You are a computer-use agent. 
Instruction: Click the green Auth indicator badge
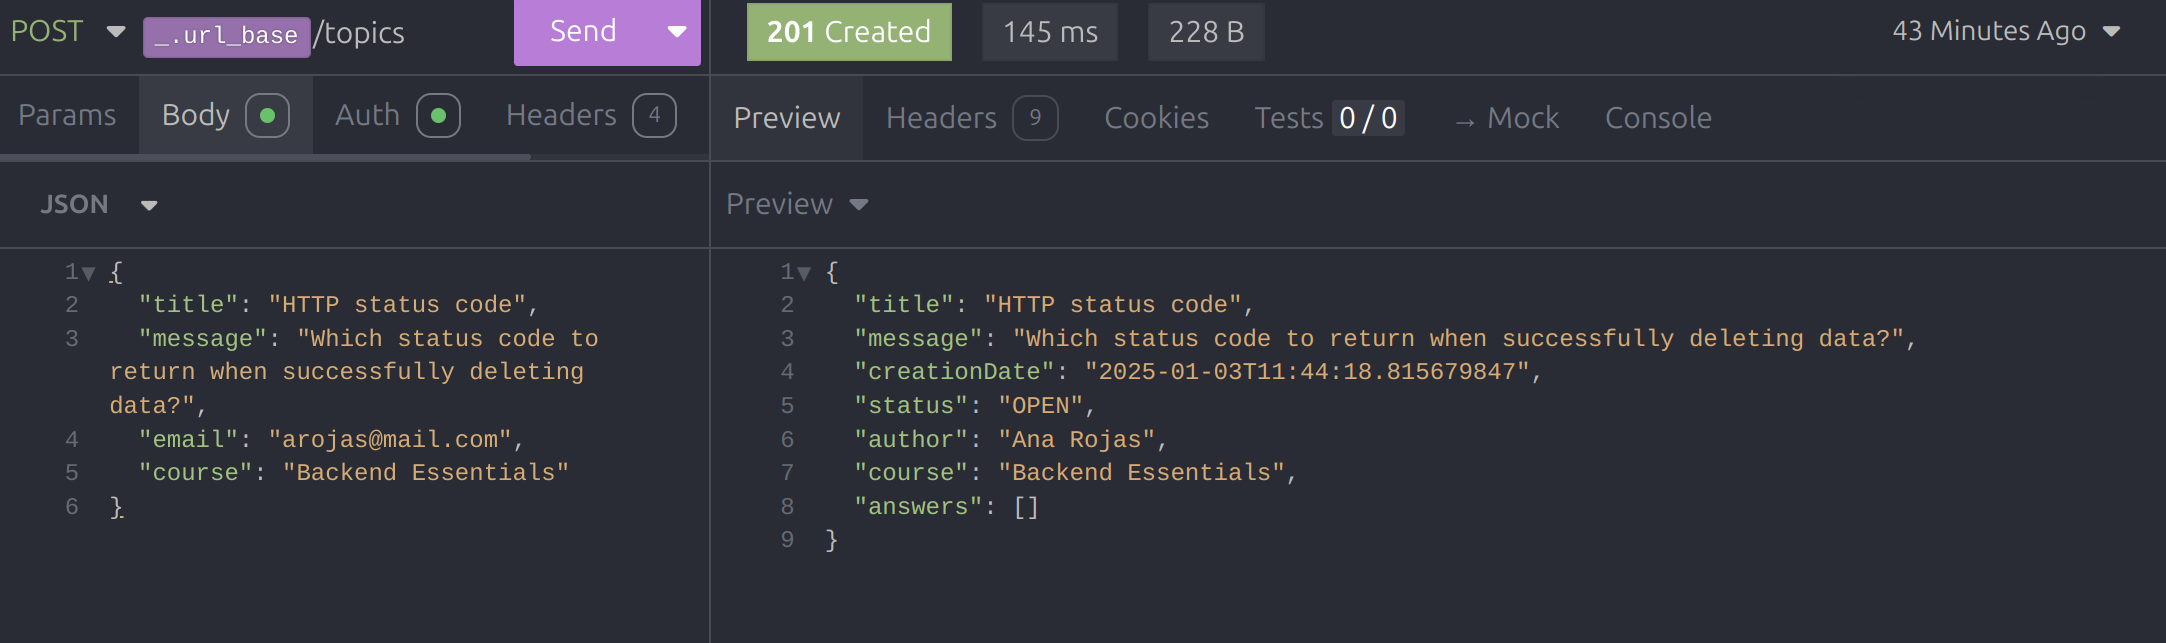coord(438,115)
